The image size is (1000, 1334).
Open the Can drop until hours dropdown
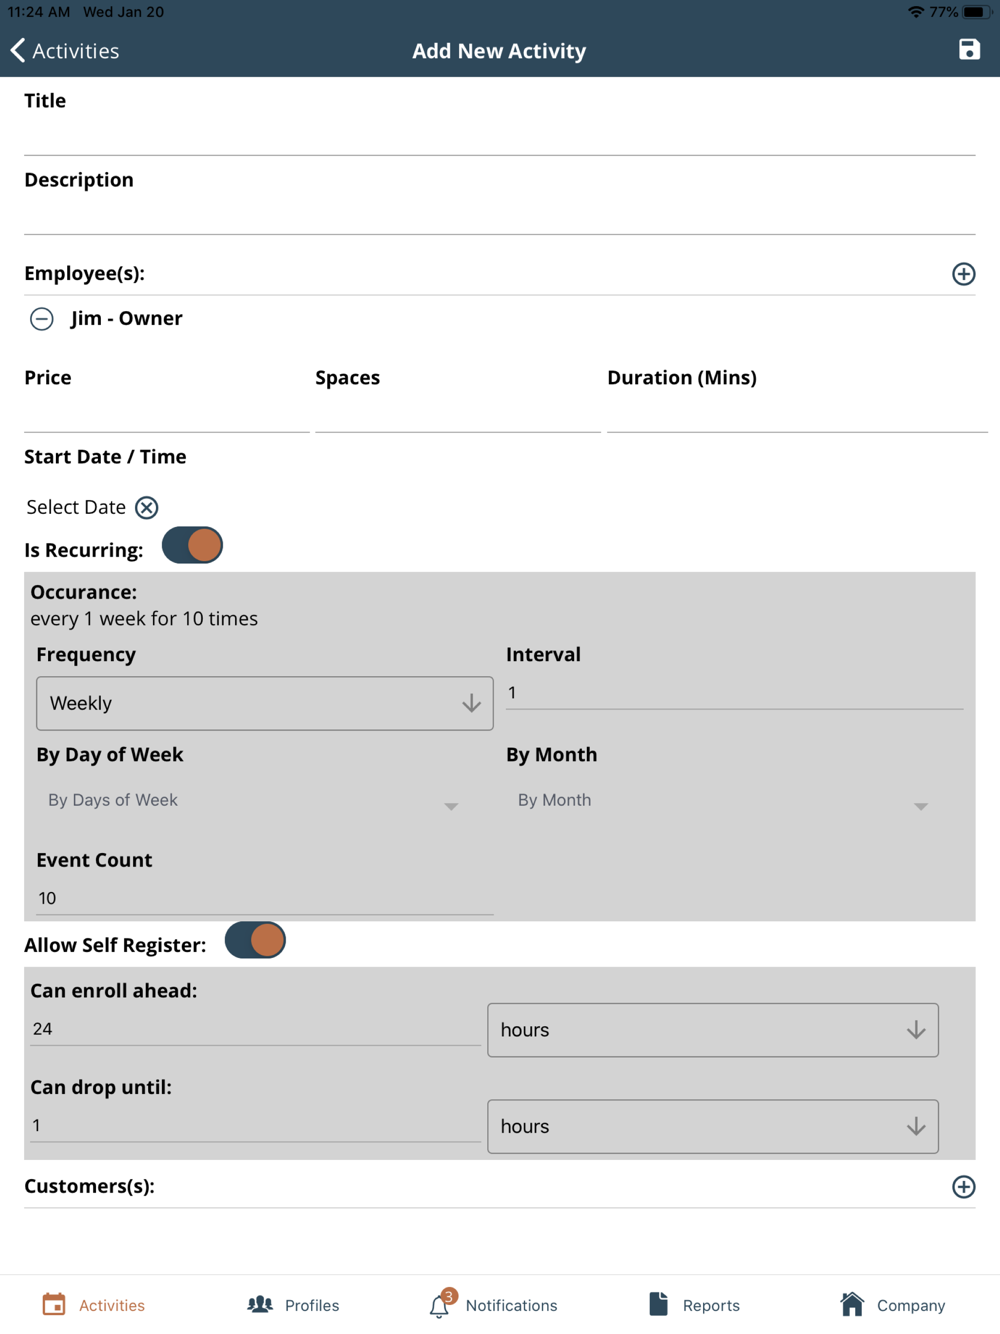(x=712, y=1127)
